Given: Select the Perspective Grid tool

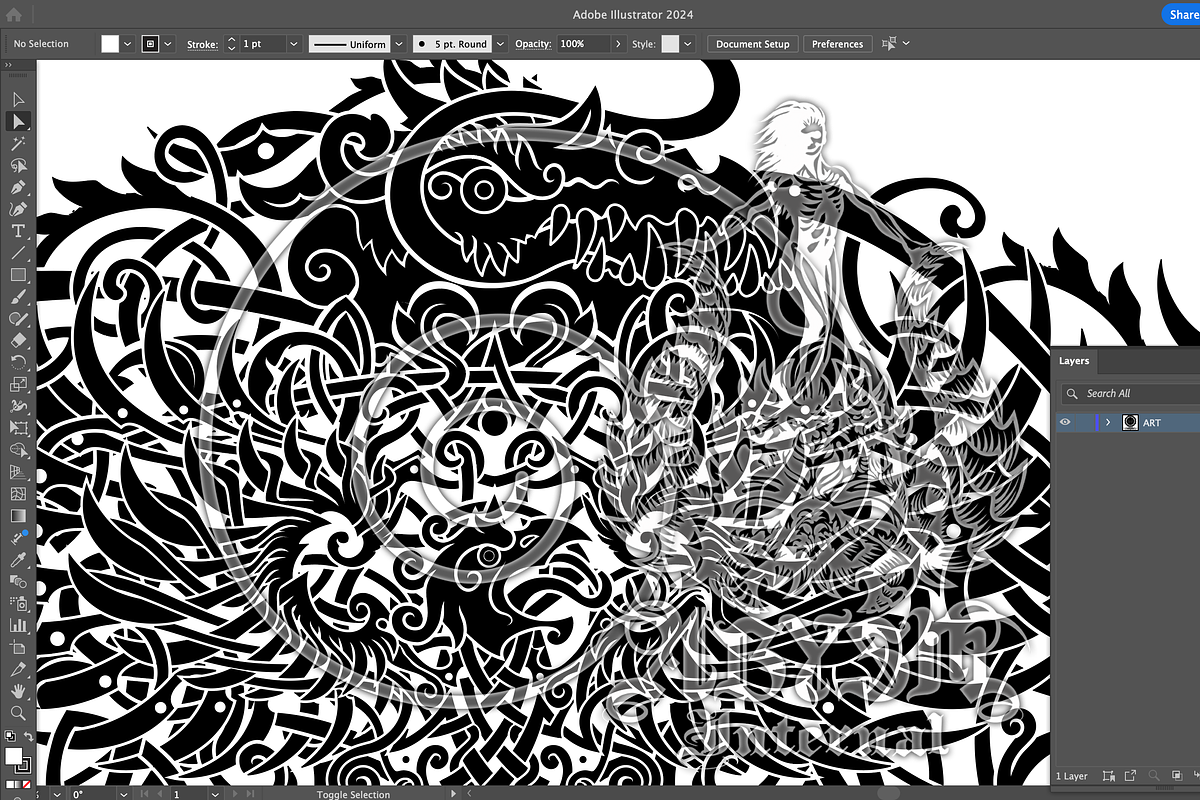Looking at the screenshot, I should pos(18,472).
